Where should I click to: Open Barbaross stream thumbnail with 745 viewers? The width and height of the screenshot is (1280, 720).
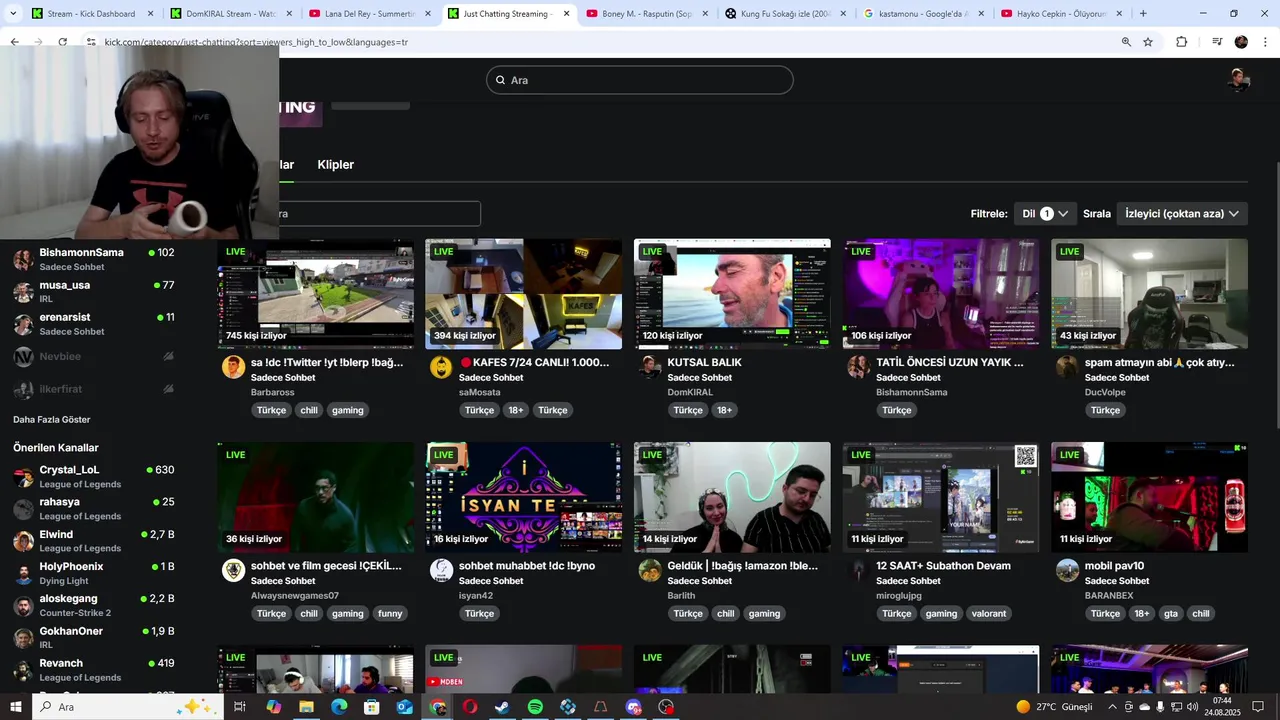316,294
